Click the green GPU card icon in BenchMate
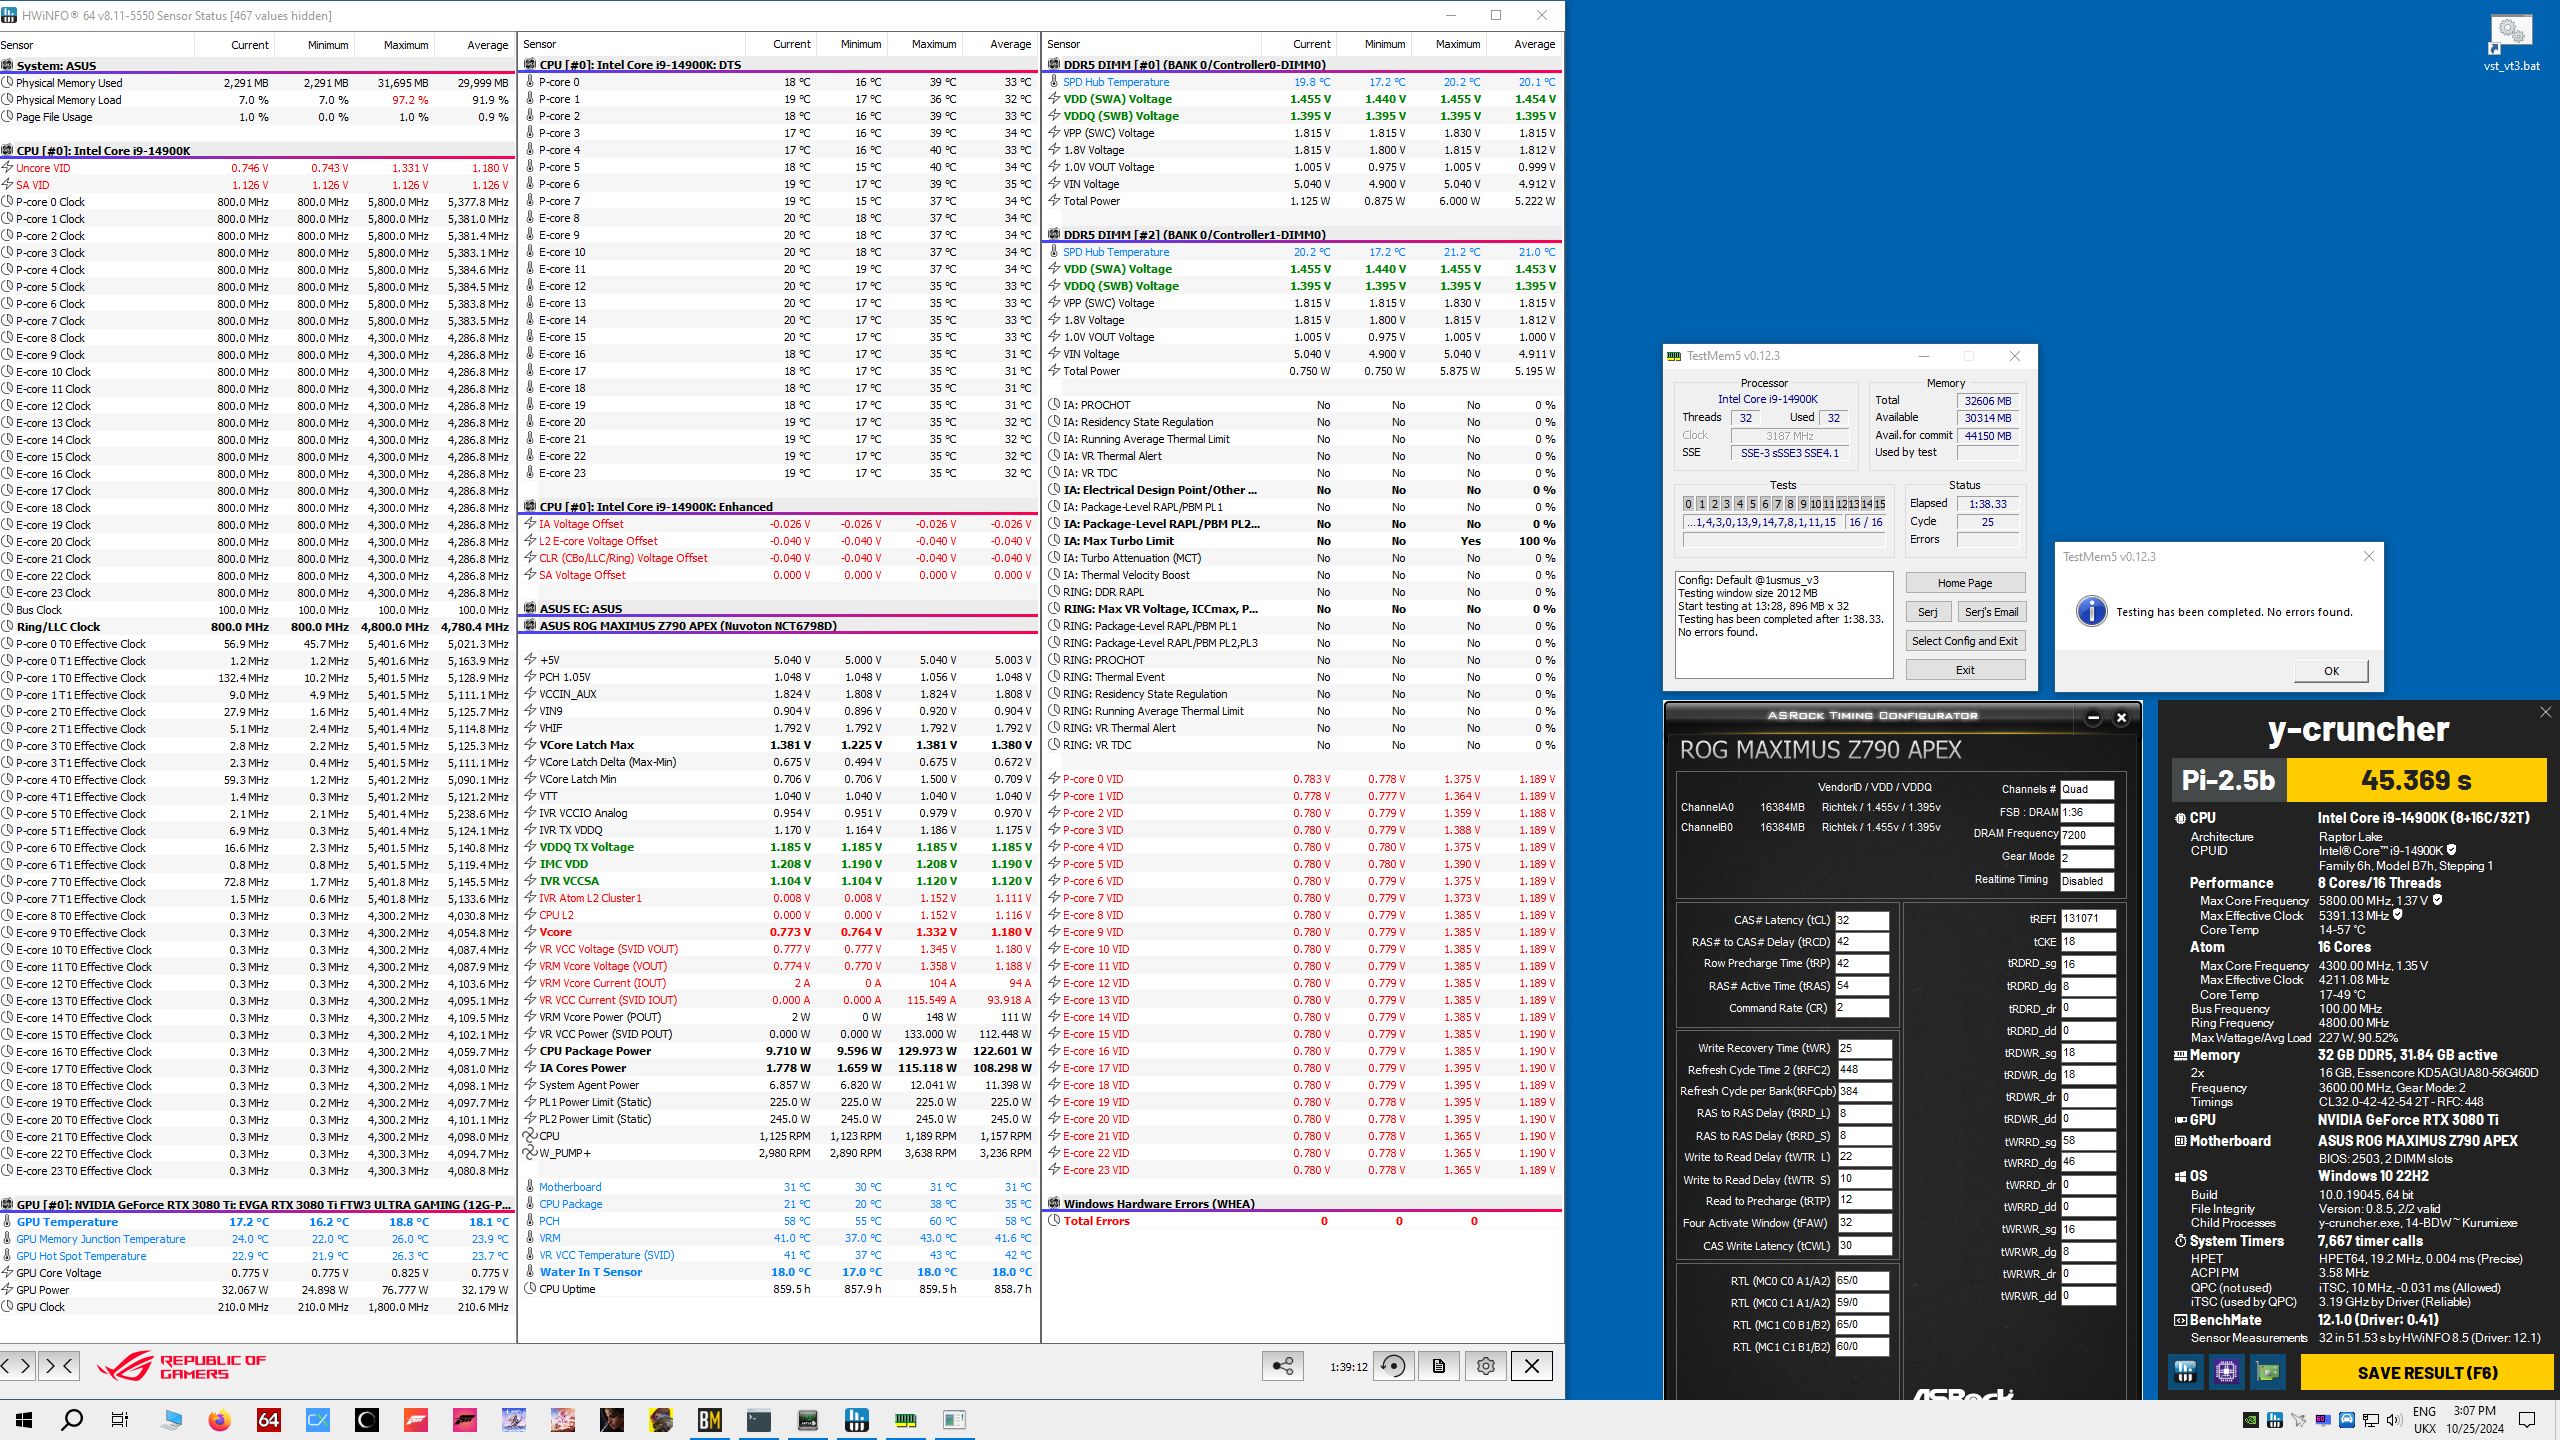This screenshot has width=2560, height=1440. click(2267, 1372)
